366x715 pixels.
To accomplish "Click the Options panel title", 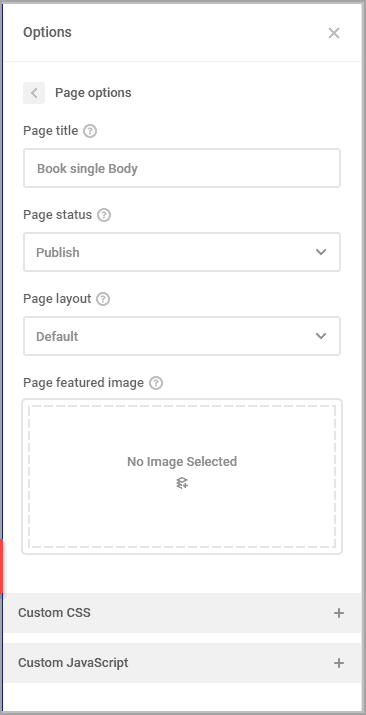I will click(x=47, y=32).
